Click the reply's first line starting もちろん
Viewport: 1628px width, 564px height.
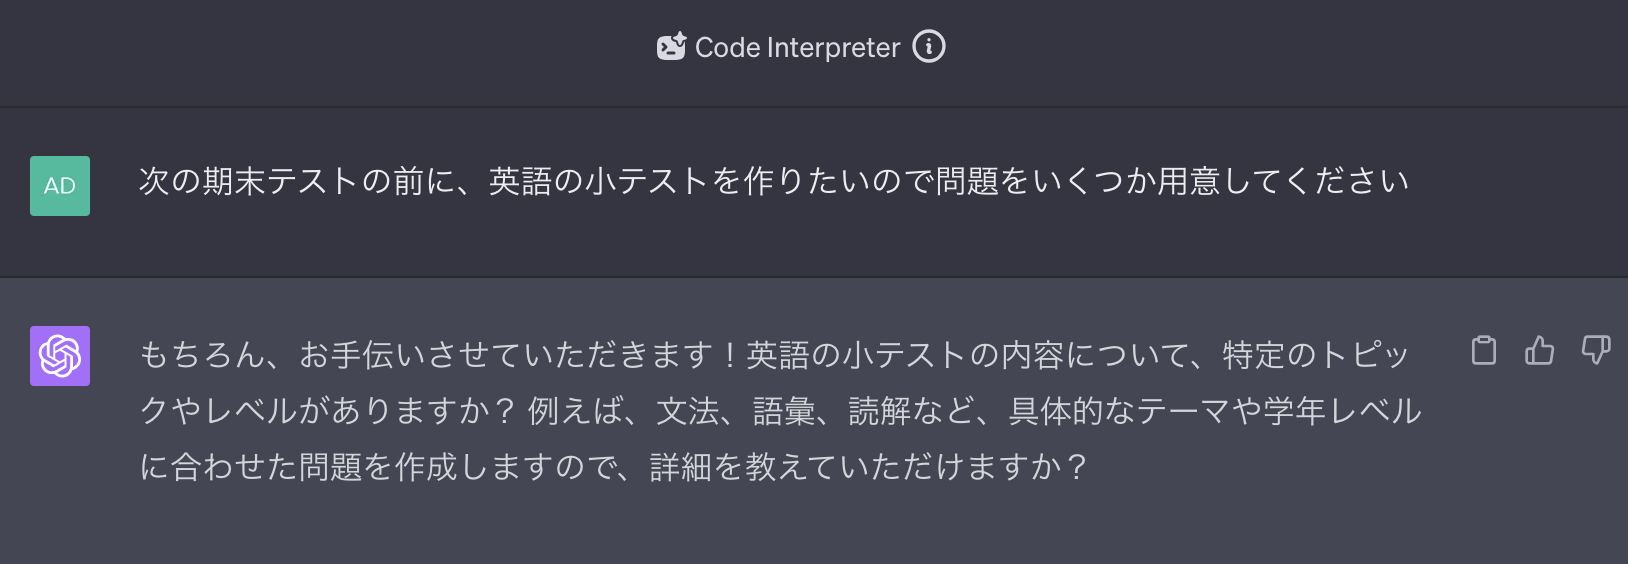[773, 355]
